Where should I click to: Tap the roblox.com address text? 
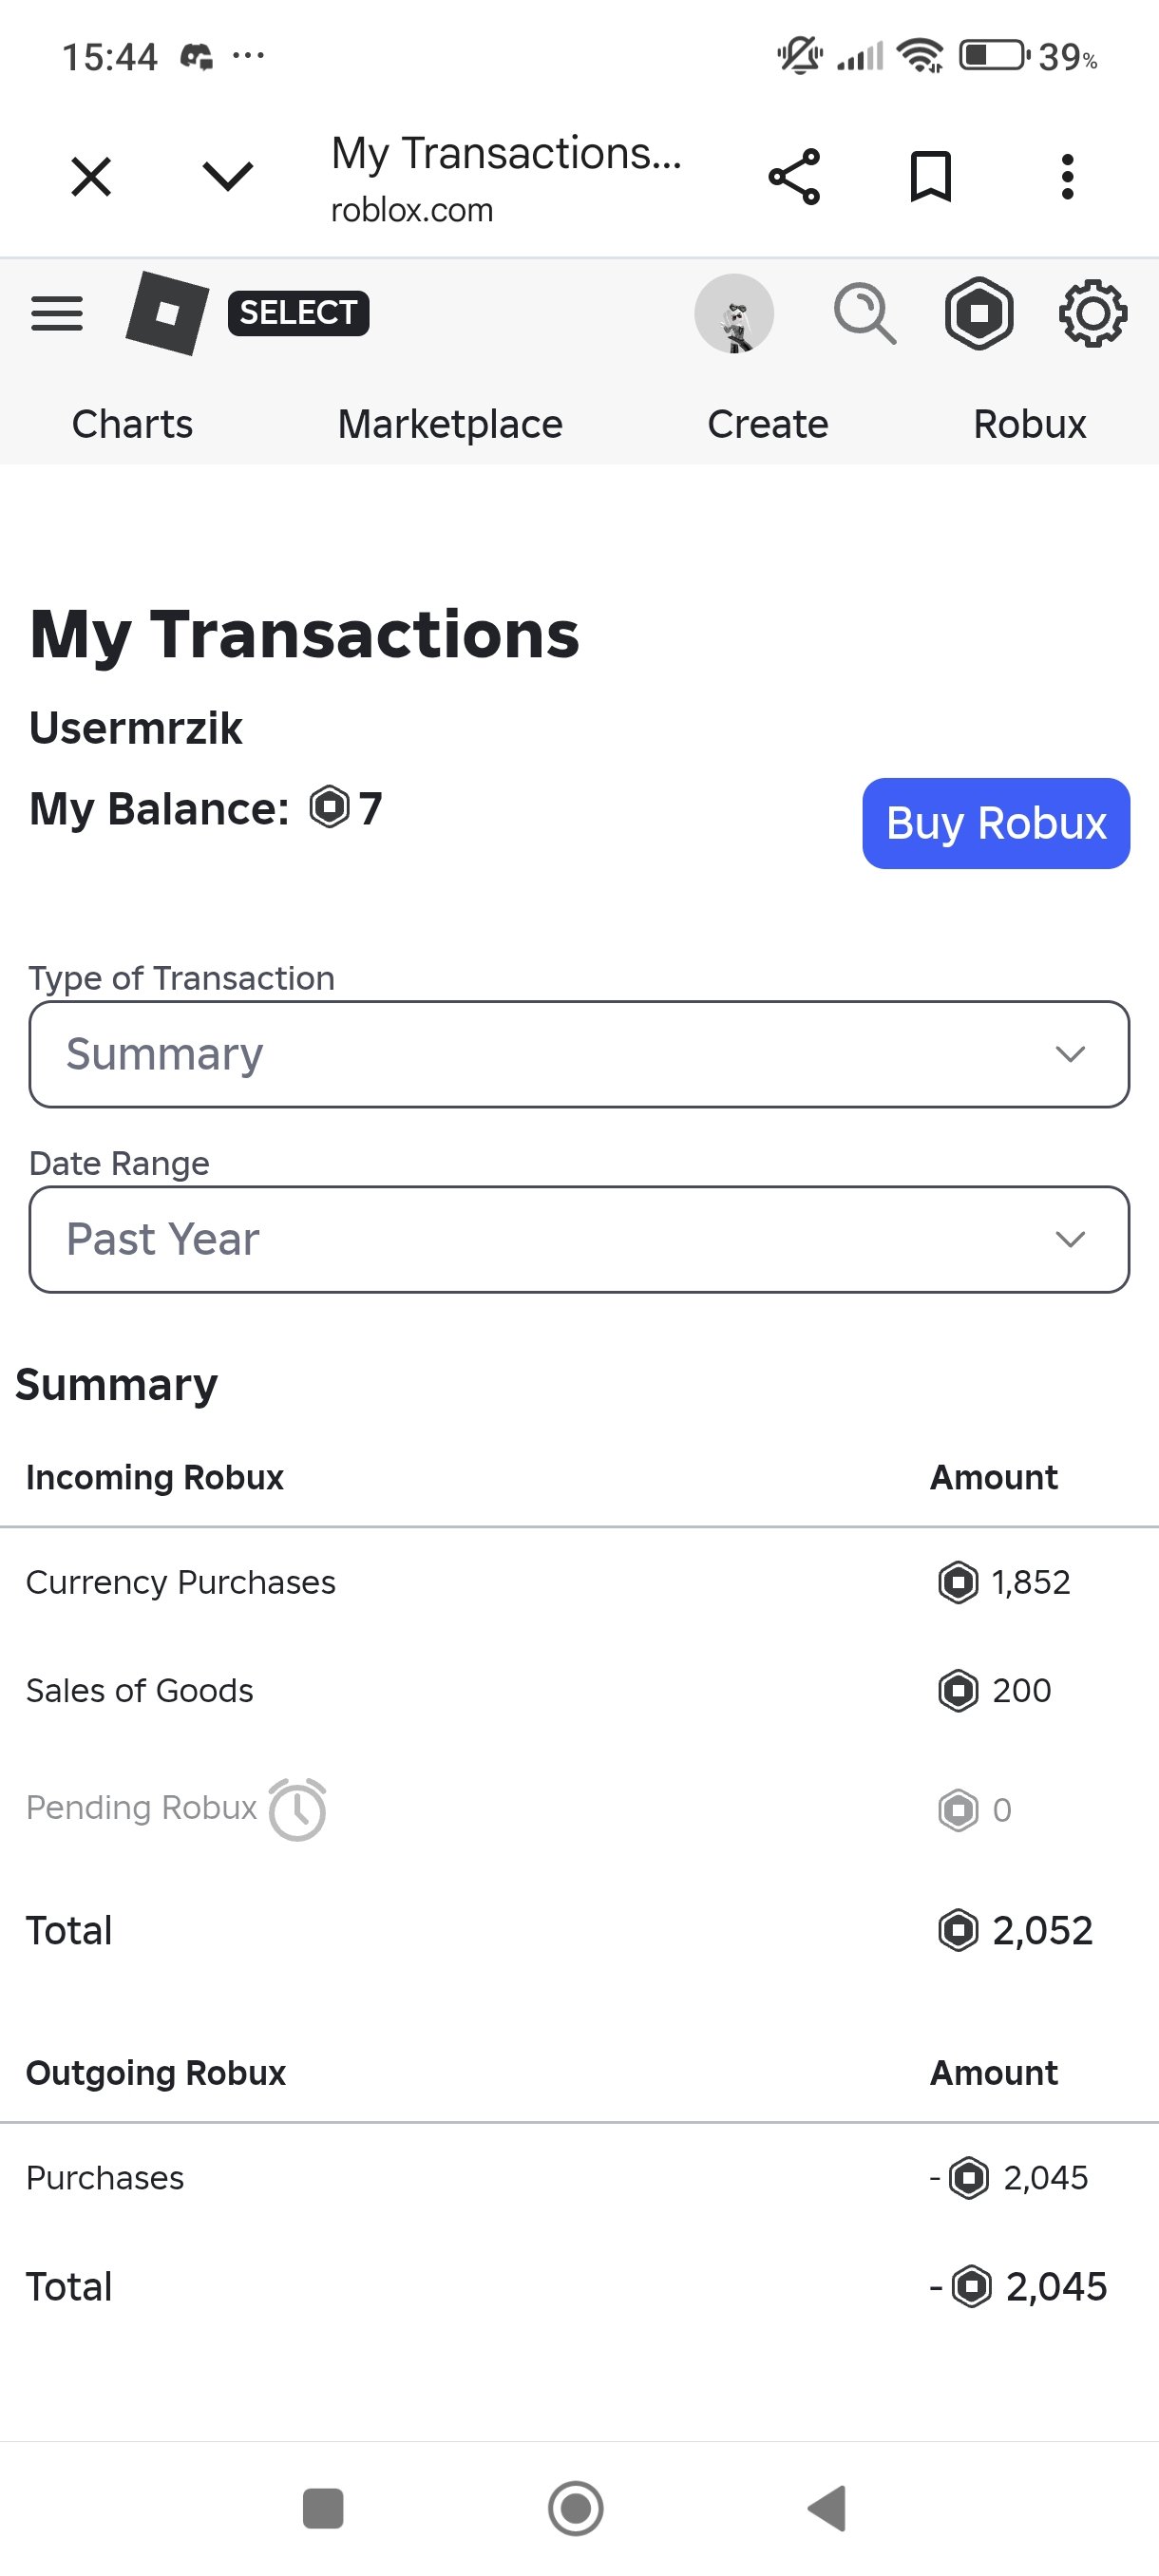(412, 210)
